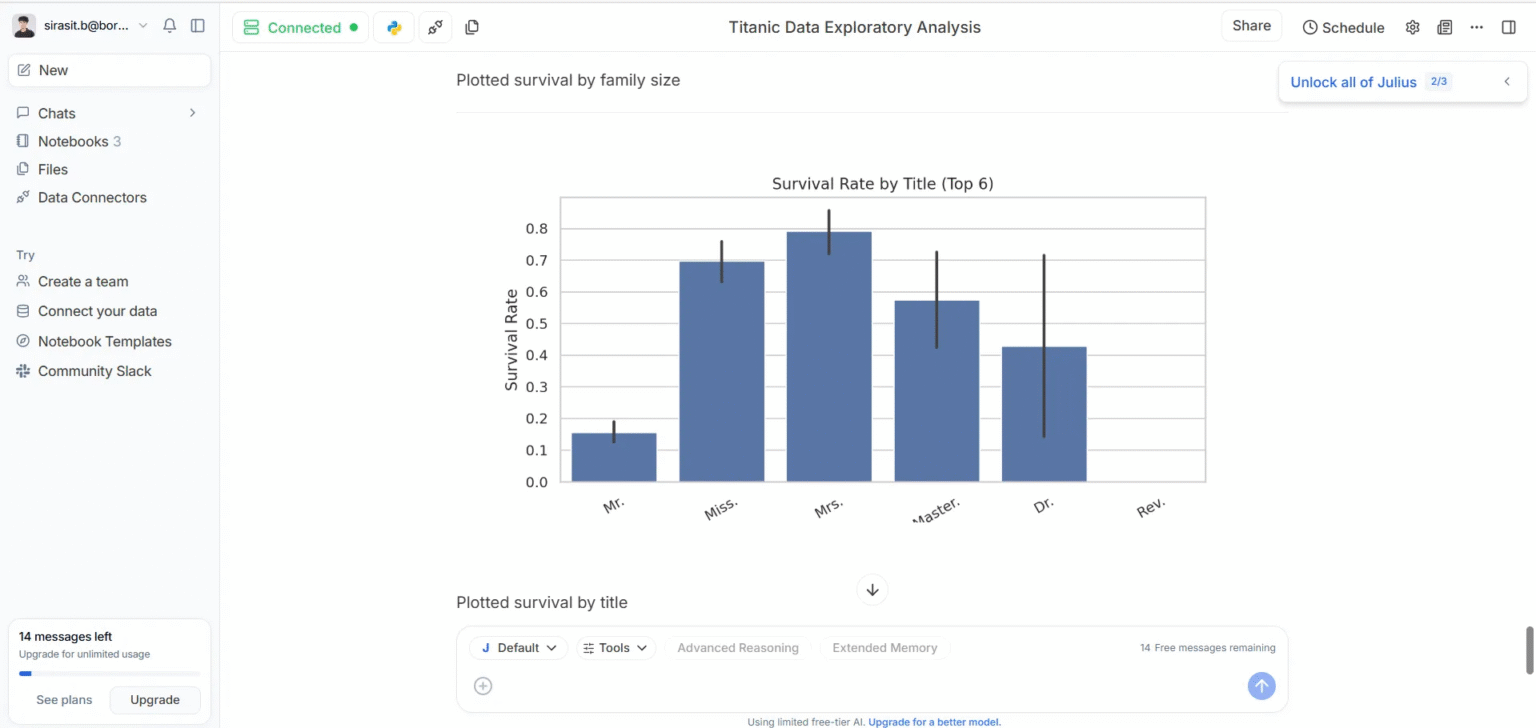Image resolution: width=1536 pixels, height=728 pixels.
Task: Open notebook settings with the gear icon
Action: click(1412, 27)
